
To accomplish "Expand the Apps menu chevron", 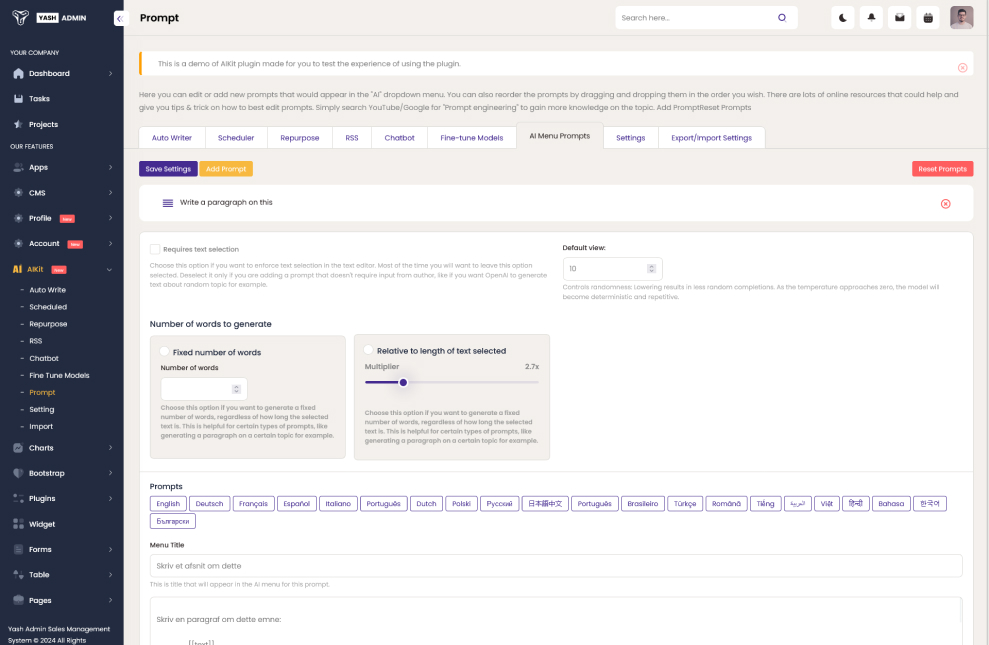I will 110,168.
